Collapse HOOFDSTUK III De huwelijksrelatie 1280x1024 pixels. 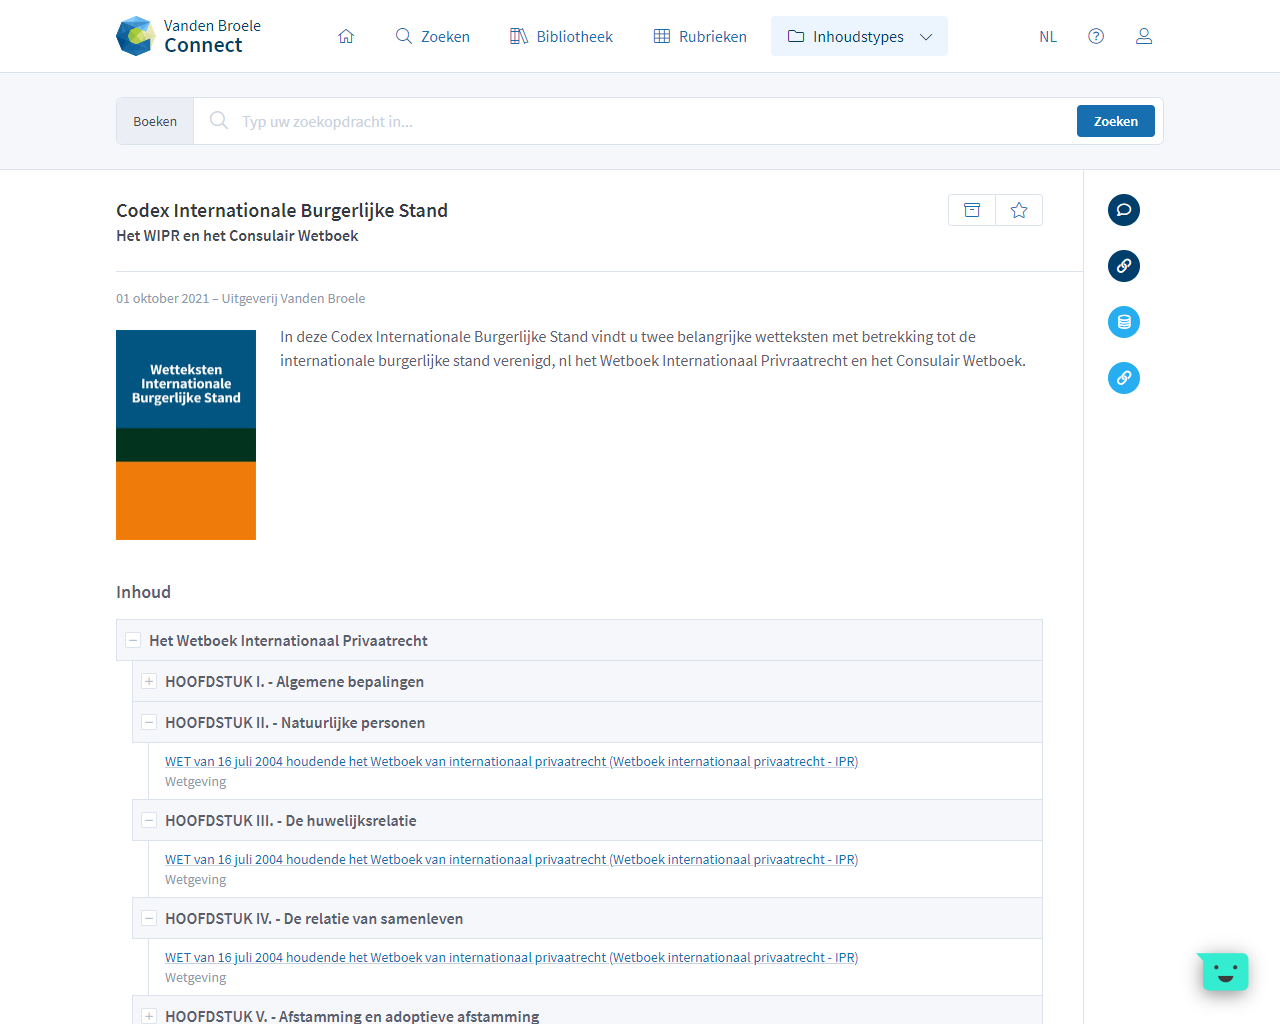pyautogui.click(x=149, y=821)
